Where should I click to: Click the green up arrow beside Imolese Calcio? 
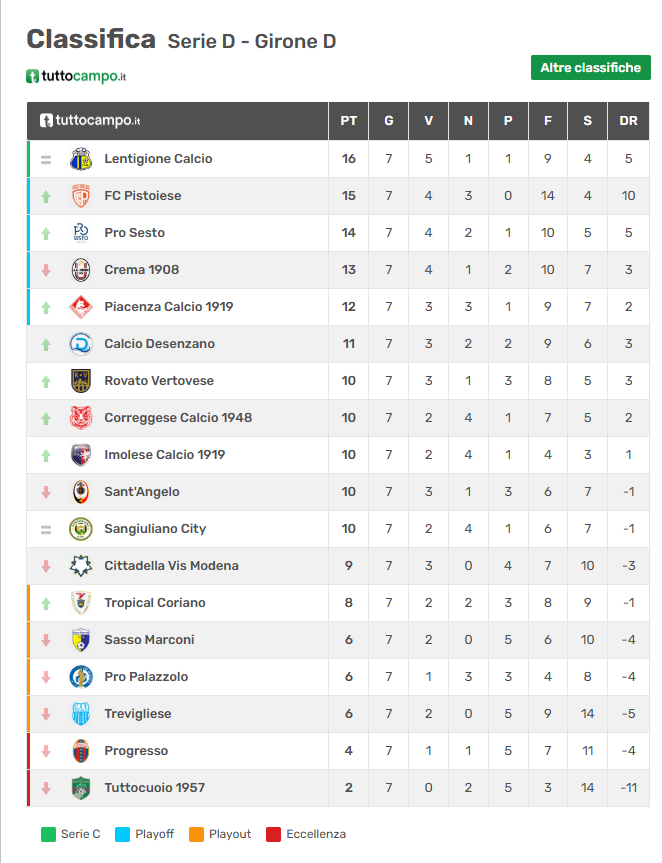(x=46, y=455)
